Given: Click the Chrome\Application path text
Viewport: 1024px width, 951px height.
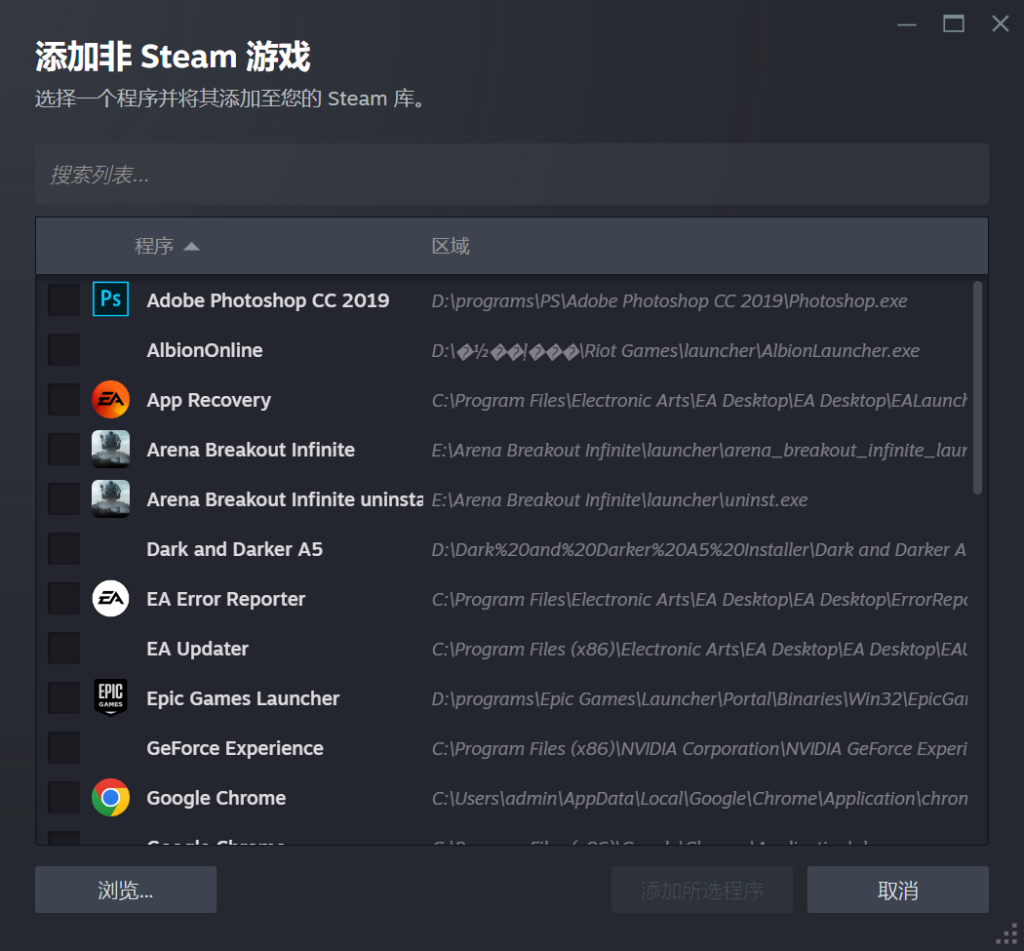Looking at the screenshot, I should 699,799.
